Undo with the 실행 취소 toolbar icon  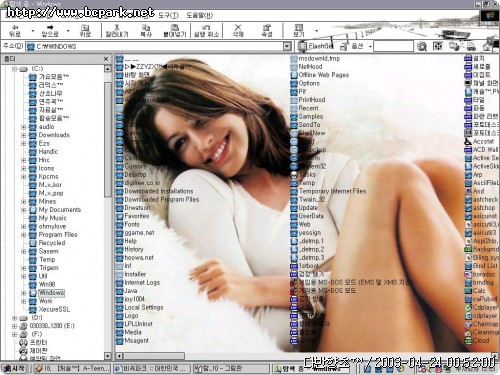coord(206,30)
